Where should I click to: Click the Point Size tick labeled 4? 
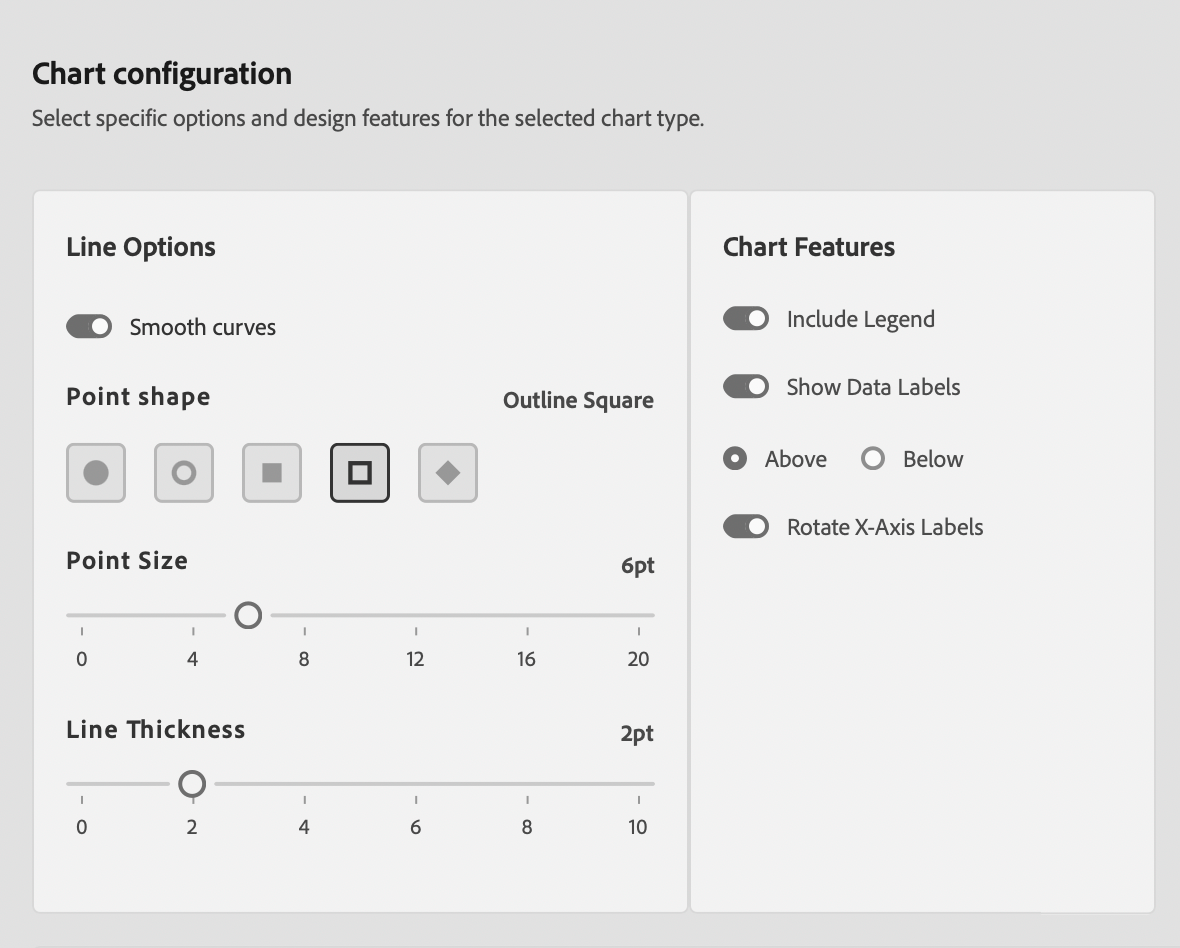click(193, 659)
